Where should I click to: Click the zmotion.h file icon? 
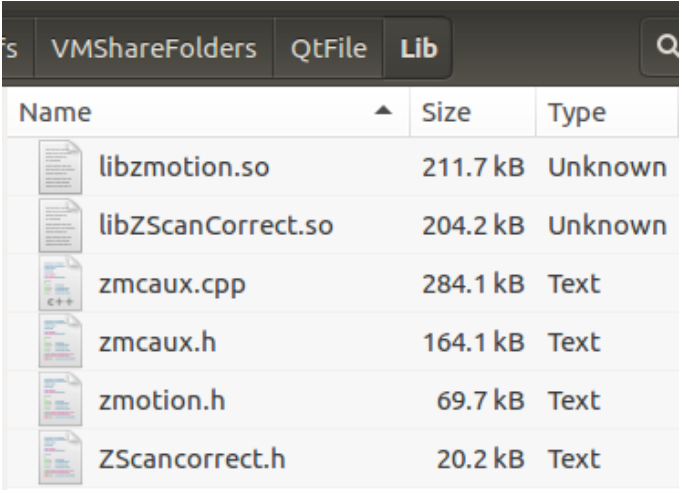pyautogui.click(x=60, y=400)
